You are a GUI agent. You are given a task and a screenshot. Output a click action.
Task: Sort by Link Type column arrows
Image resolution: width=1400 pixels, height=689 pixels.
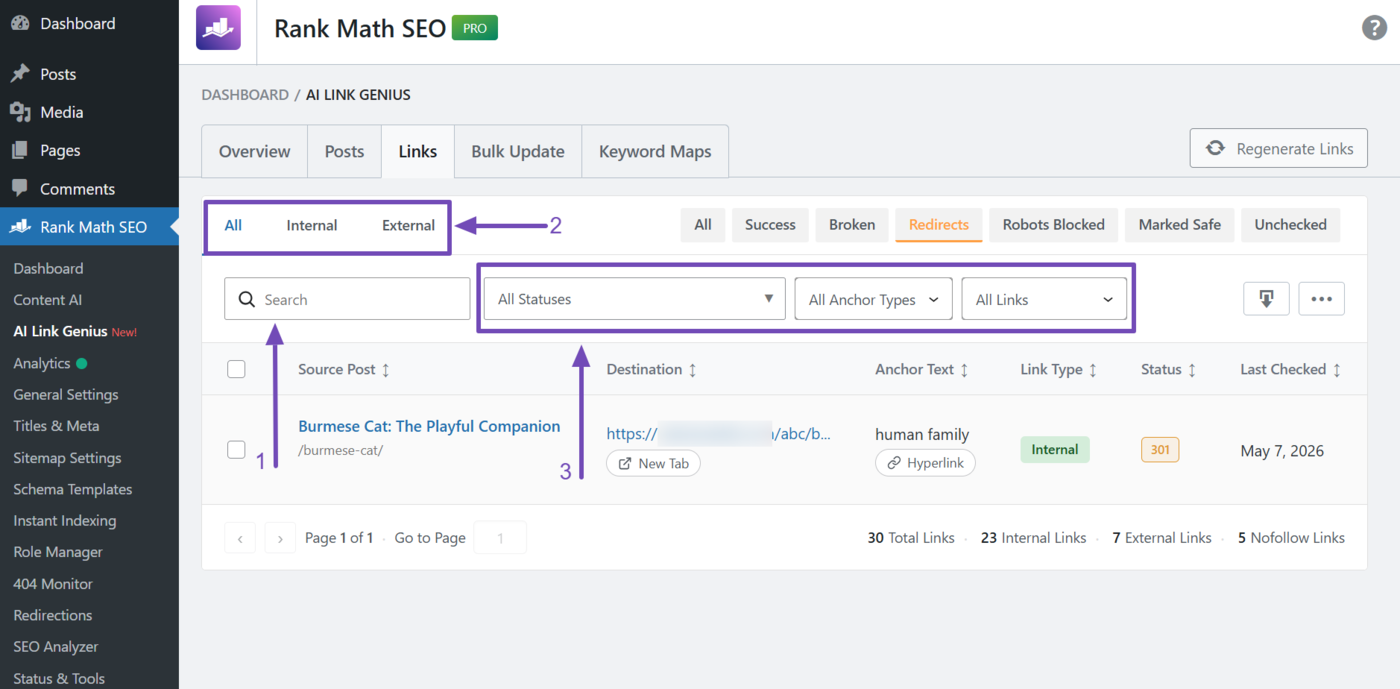1093,370
